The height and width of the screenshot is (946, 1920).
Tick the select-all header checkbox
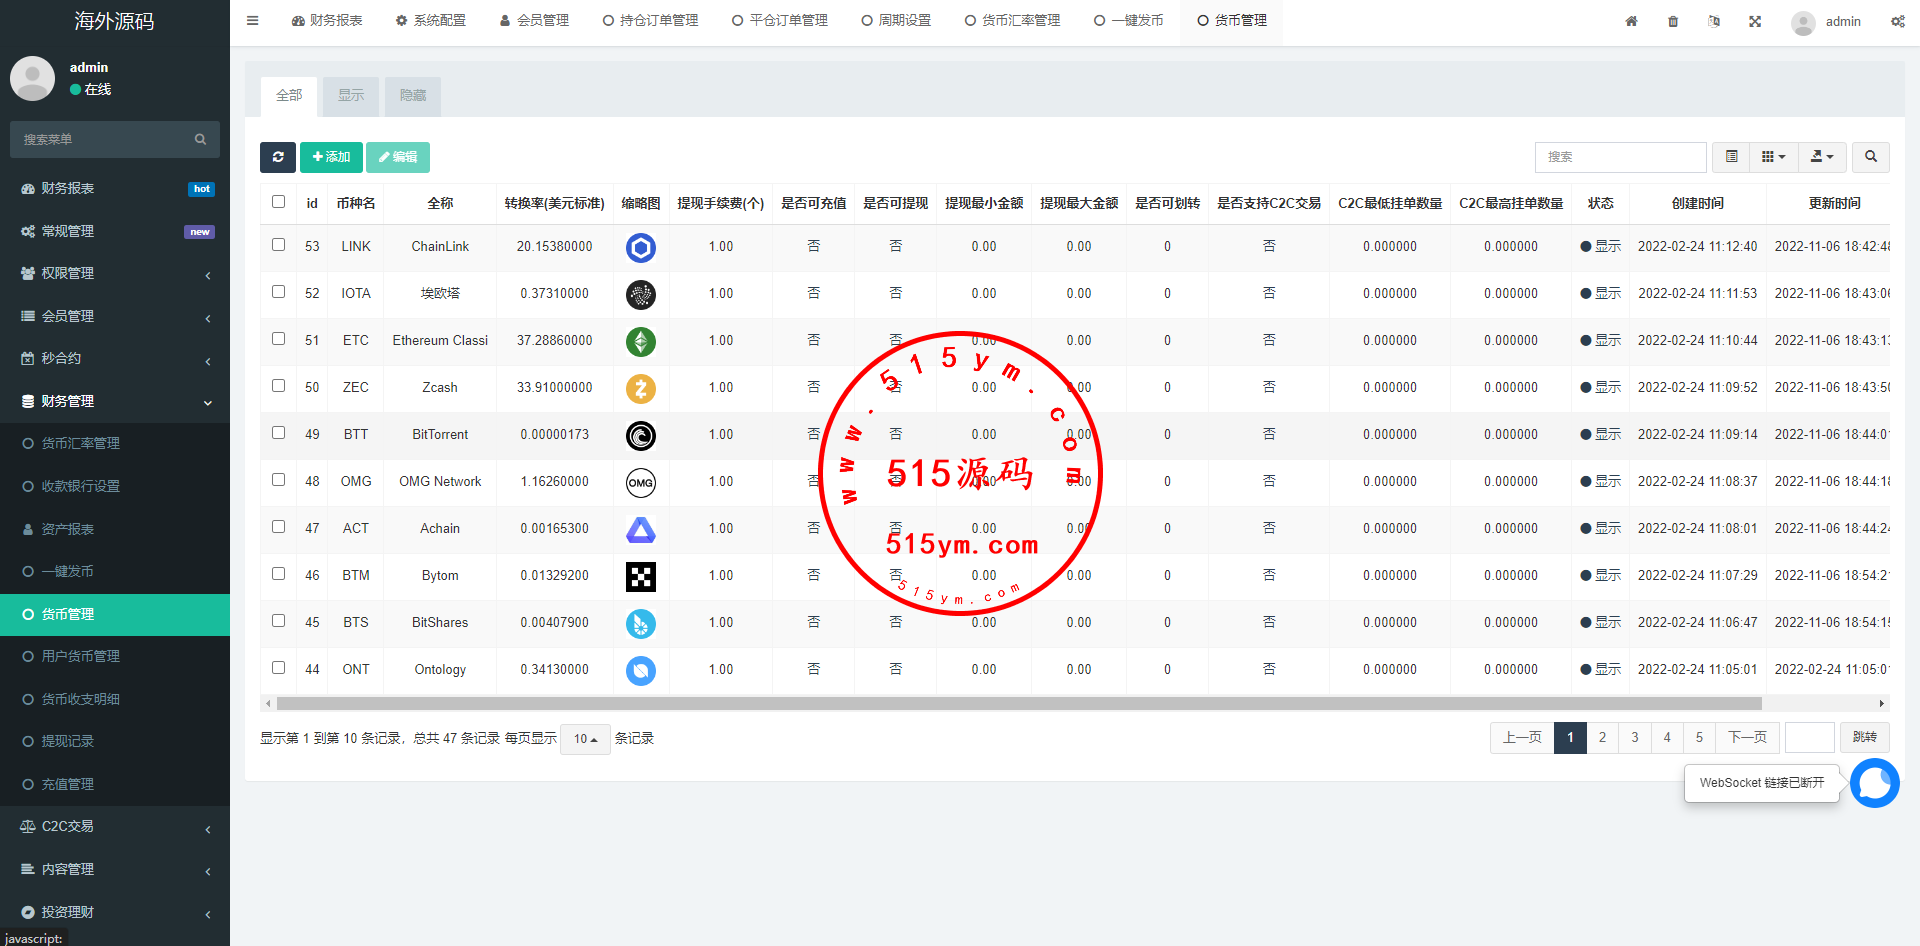(x=279, y=202)
